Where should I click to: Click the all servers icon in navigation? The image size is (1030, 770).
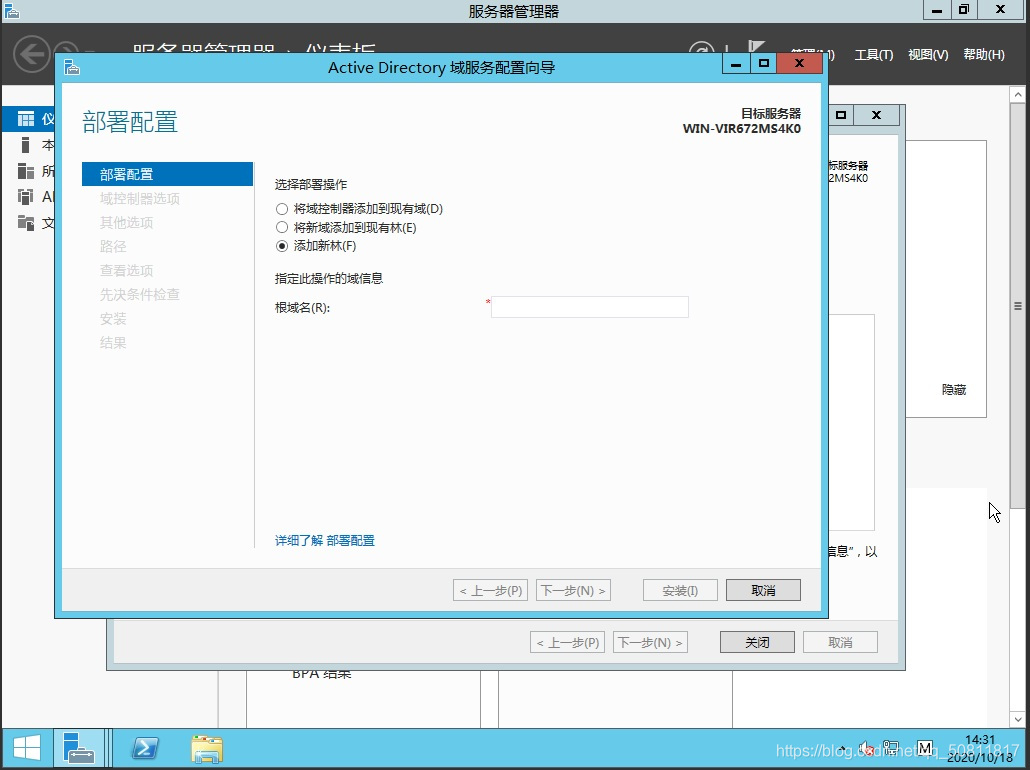click(x=26, y=171)
